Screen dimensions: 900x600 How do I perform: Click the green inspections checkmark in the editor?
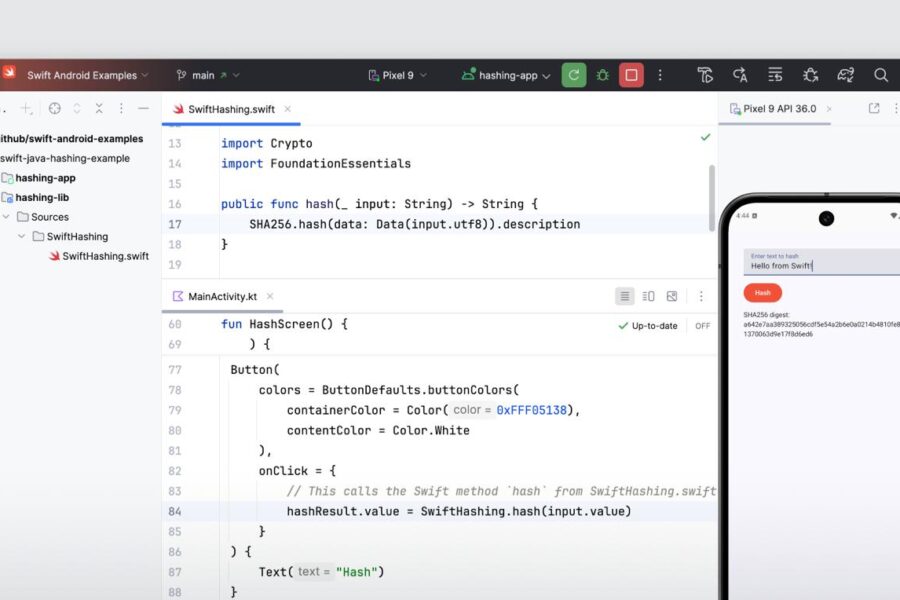pos(706,138)
